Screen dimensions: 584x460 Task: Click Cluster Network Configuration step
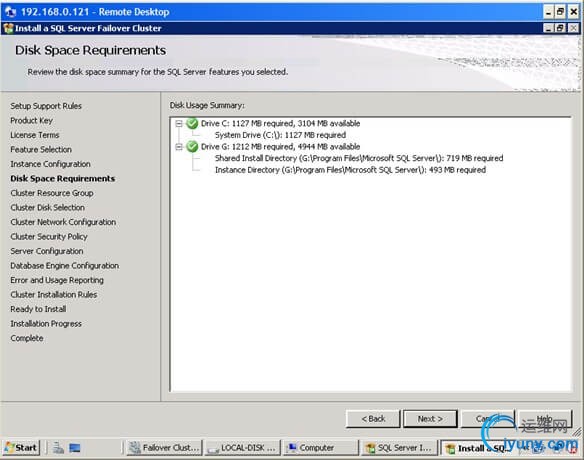click(63, 222)
